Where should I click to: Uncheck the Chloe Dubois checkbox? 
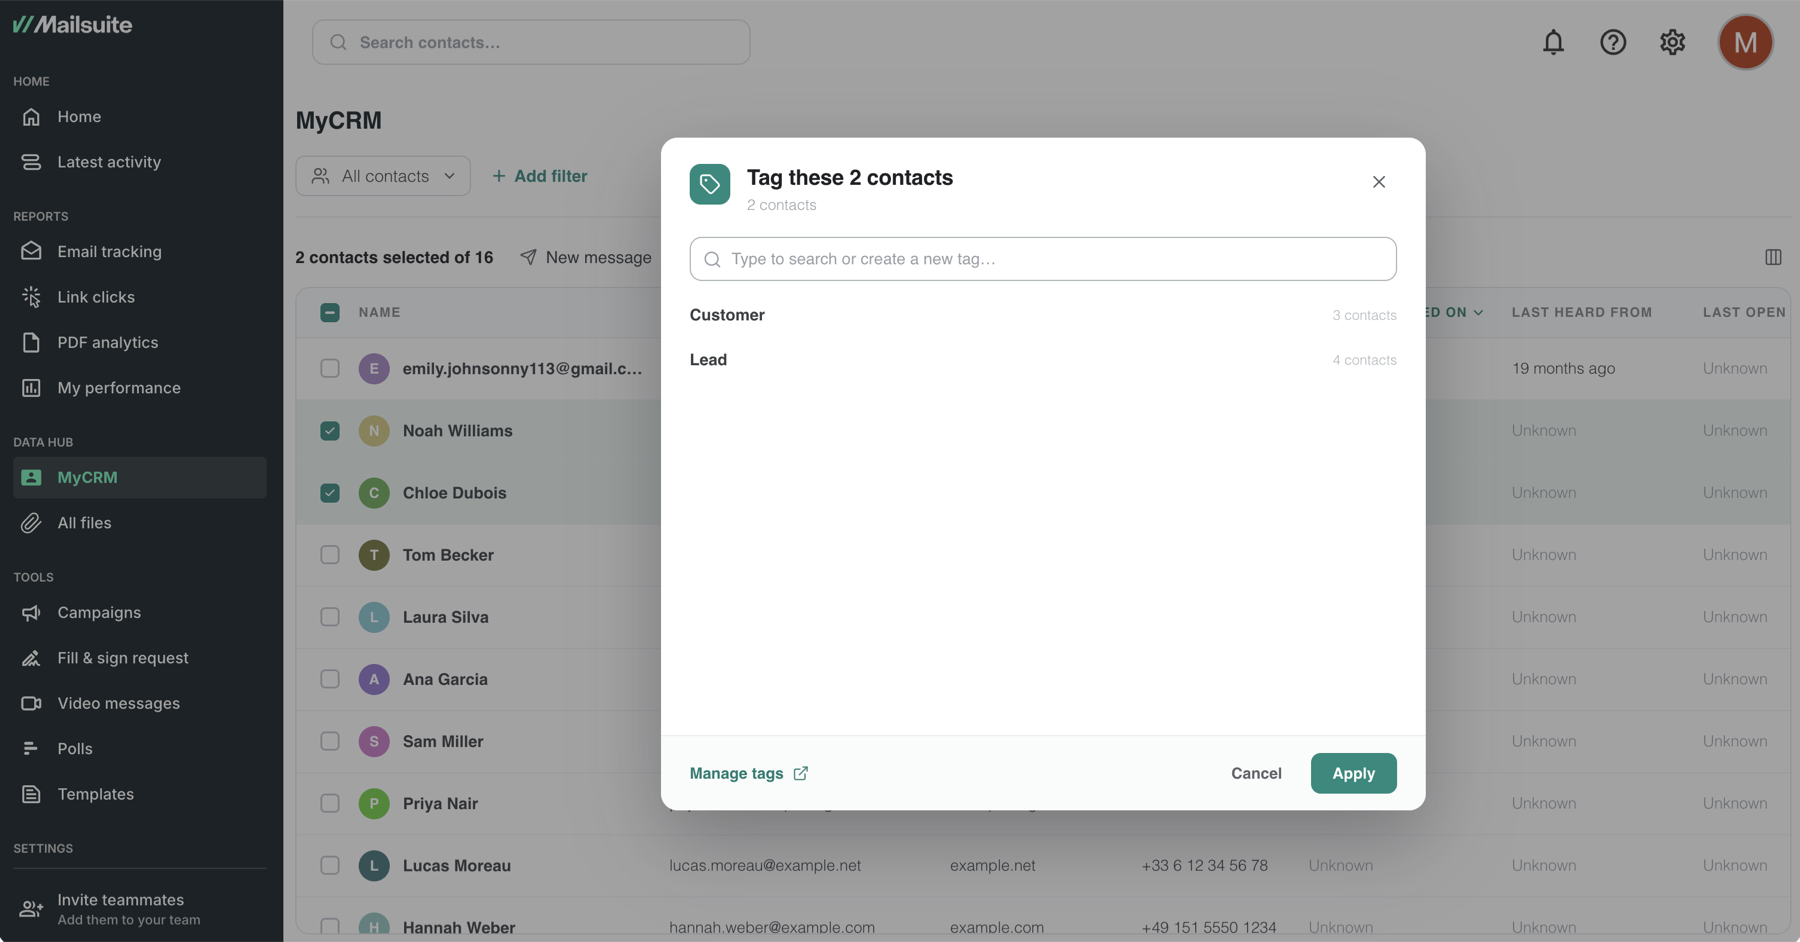[330, 493]
